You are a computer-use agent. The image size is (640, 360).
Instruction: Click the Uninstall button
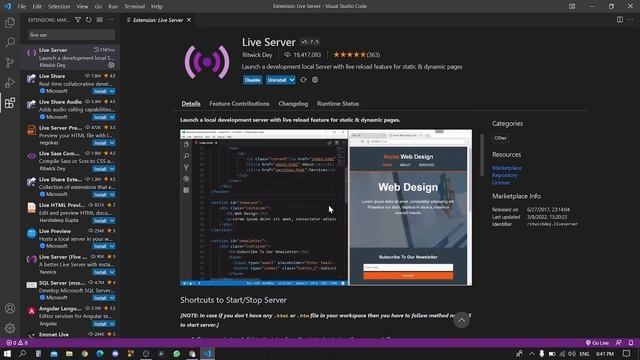[277, 80]
